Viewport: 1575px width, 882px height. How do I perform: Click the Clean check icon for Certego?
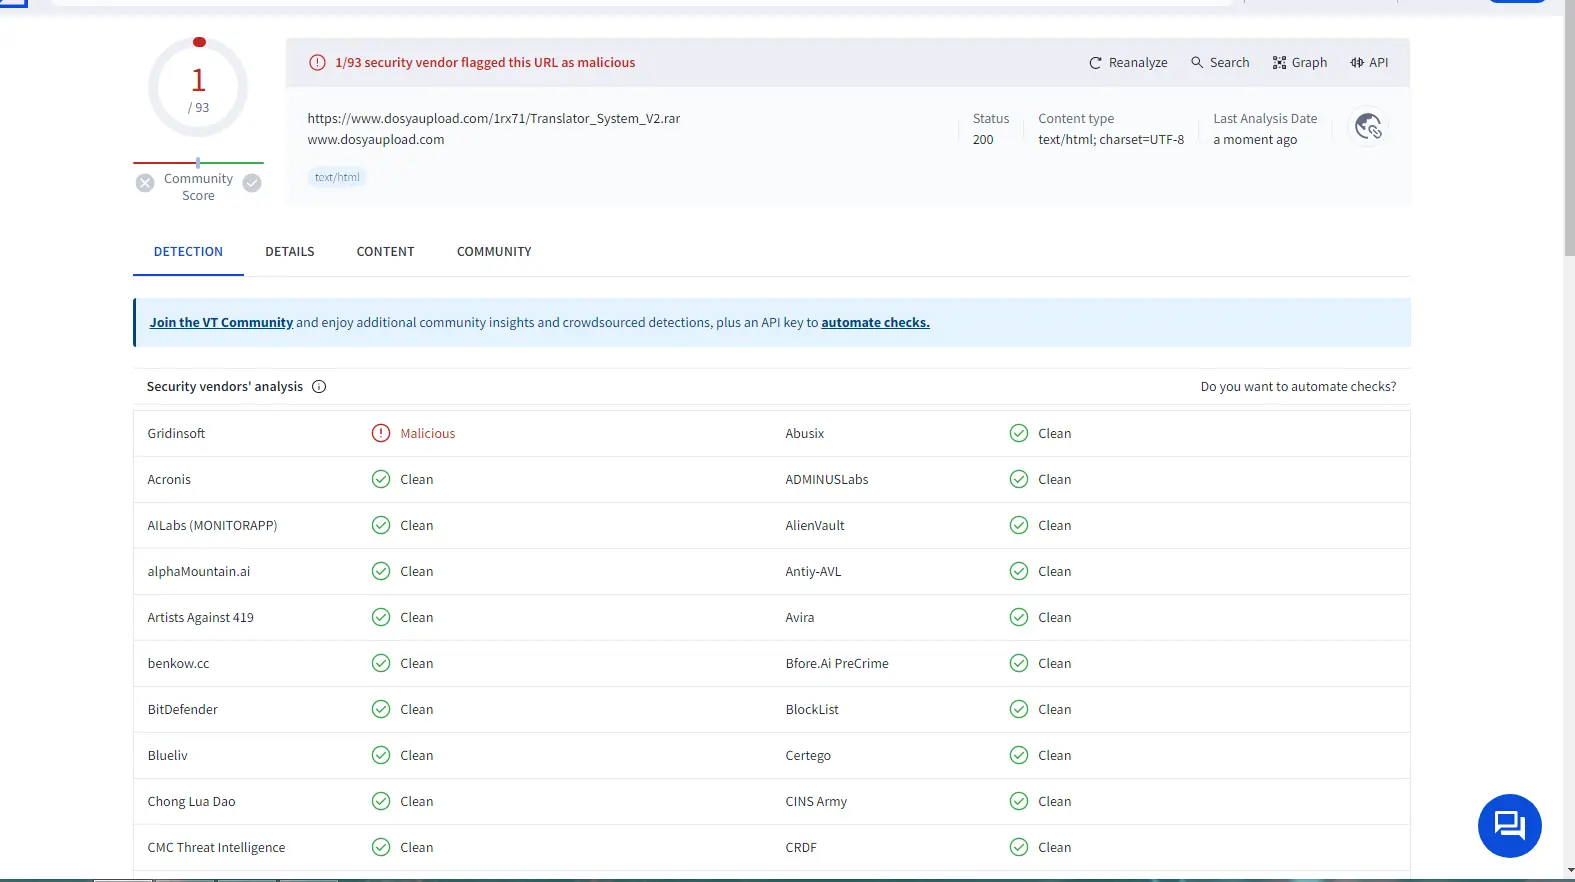pyautogui.click(x=1019, y=755)
